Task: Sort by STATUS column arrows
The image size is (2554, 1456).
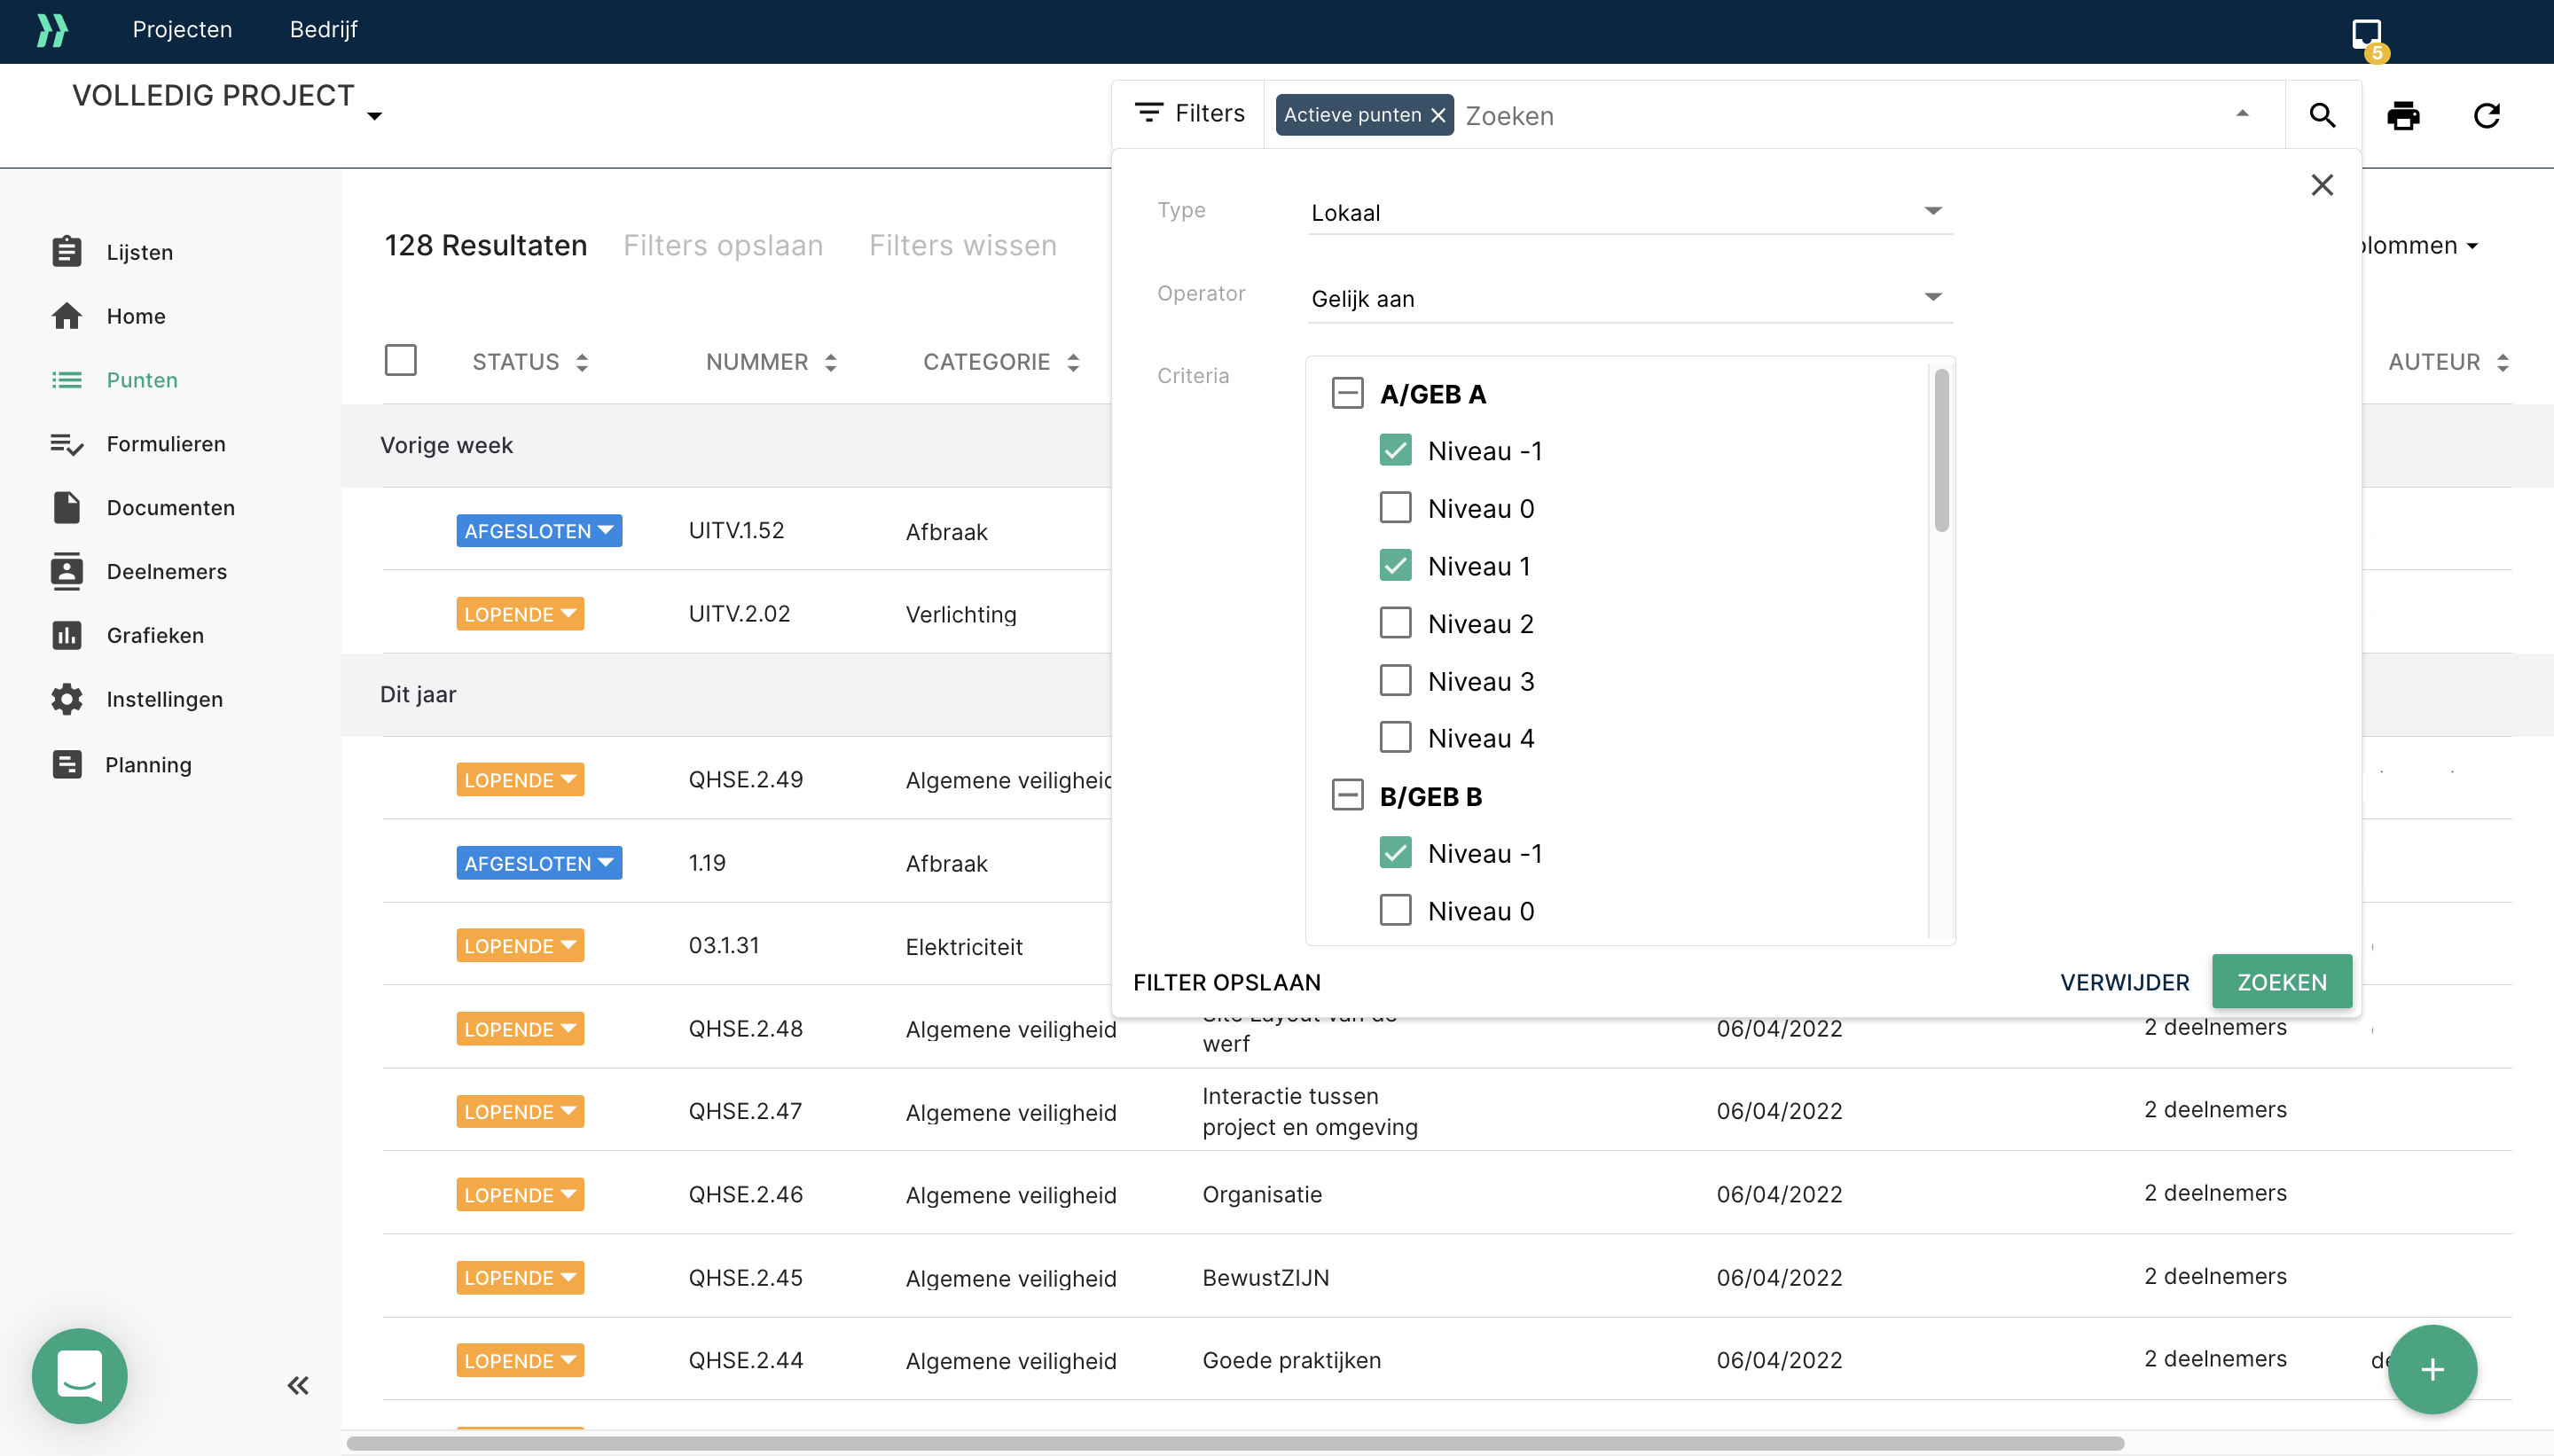Action: pos(582,362)
